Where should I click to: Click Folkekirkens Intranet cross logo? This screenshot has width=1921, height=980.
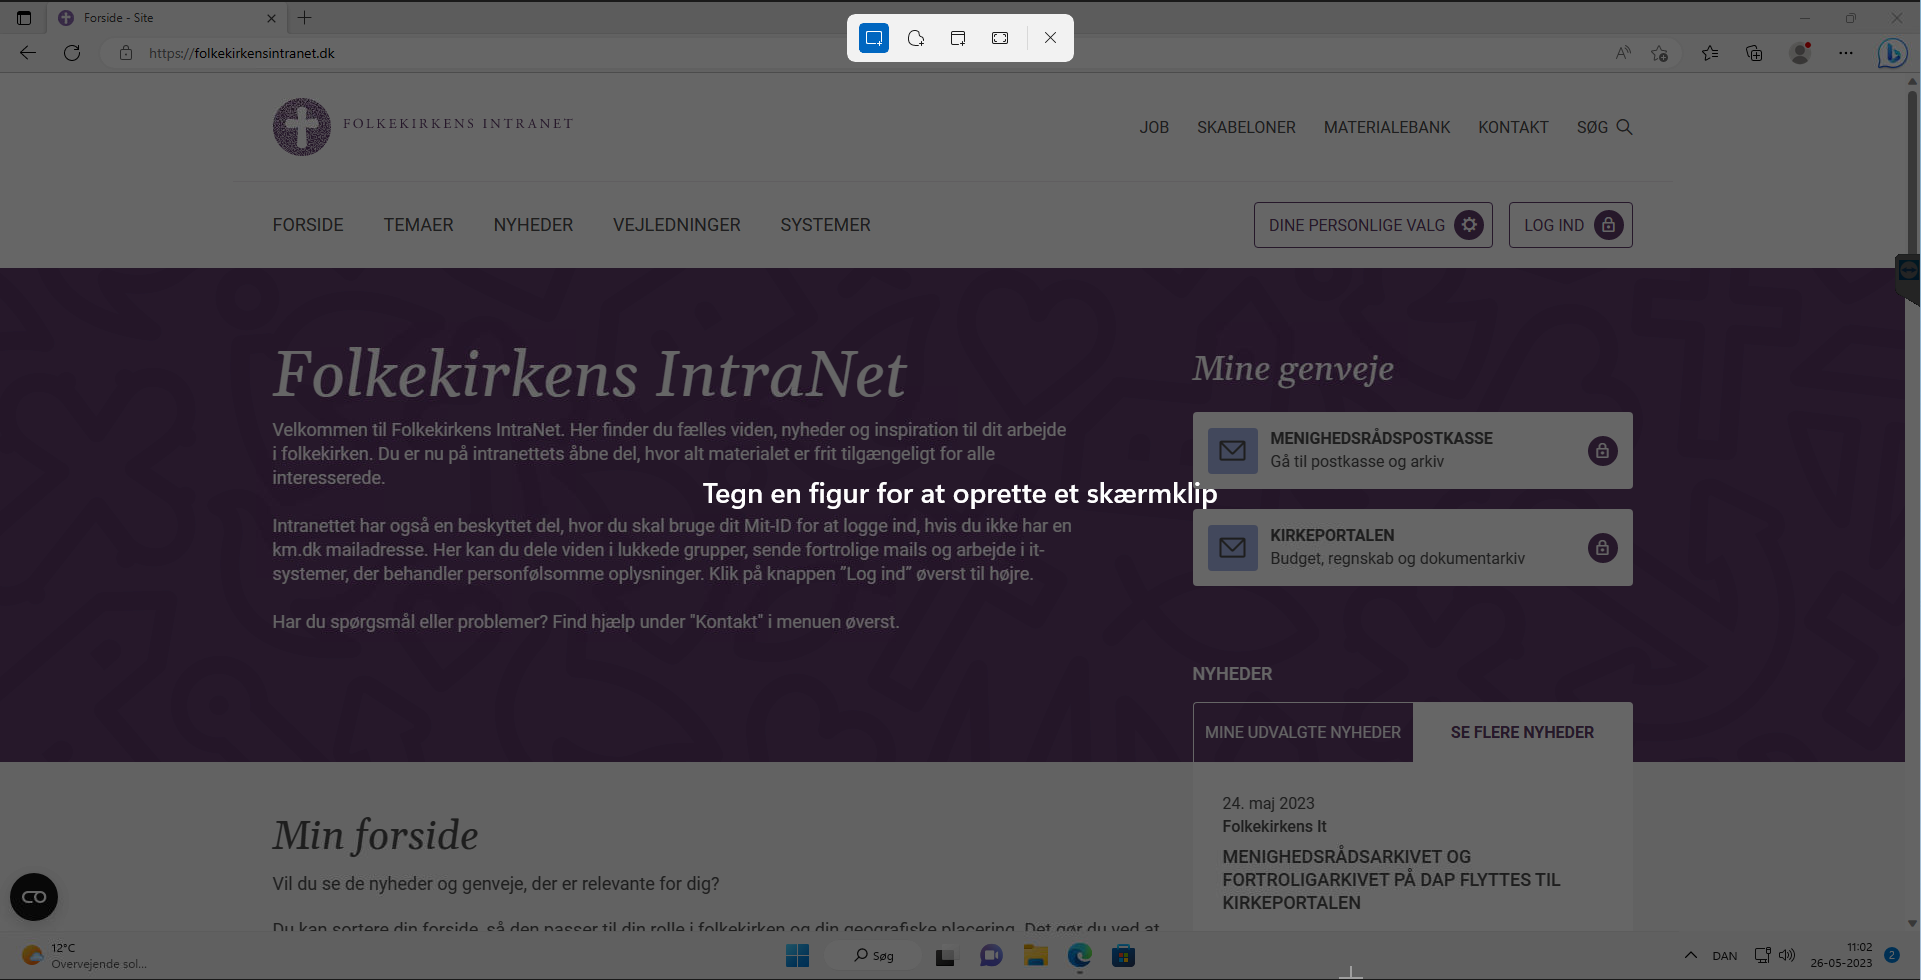click(301, 127)
